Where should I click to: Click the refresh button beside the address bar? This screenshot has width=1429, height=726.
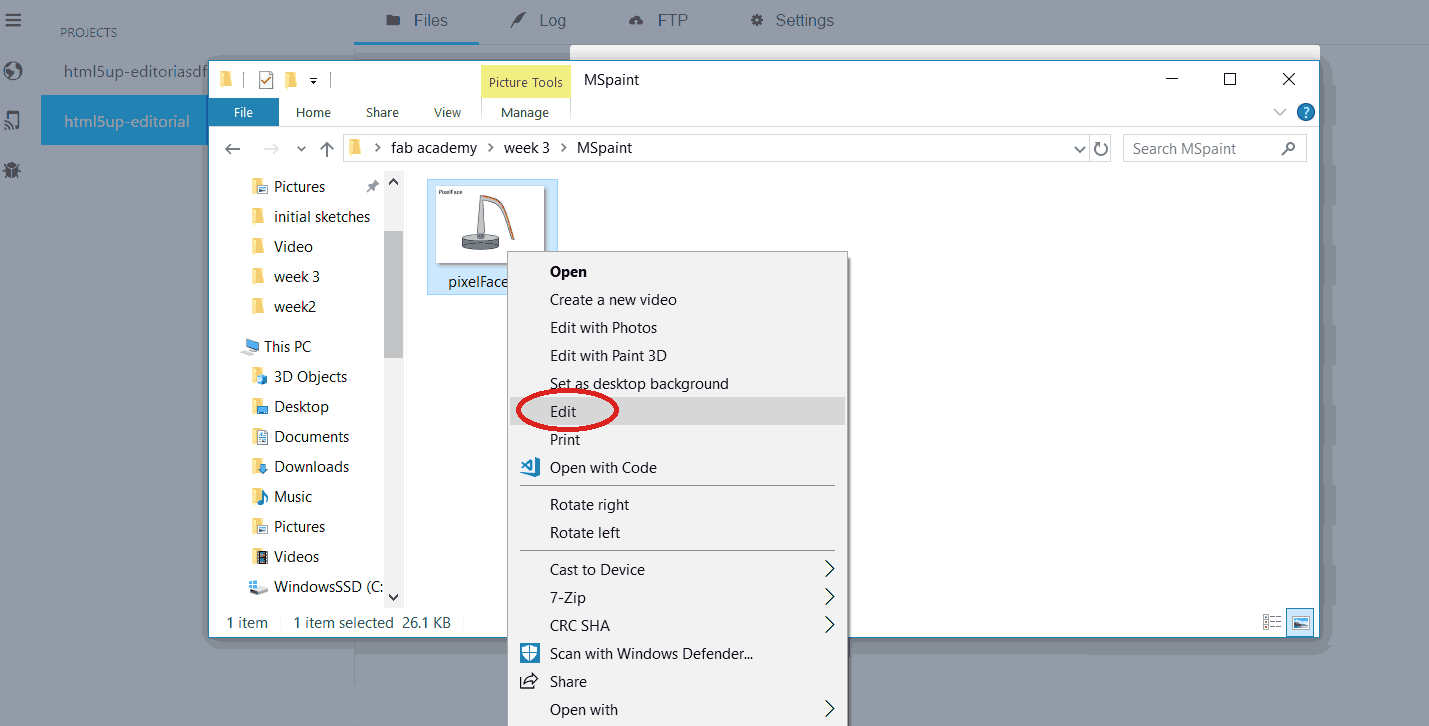click(x=1101, y=149)
